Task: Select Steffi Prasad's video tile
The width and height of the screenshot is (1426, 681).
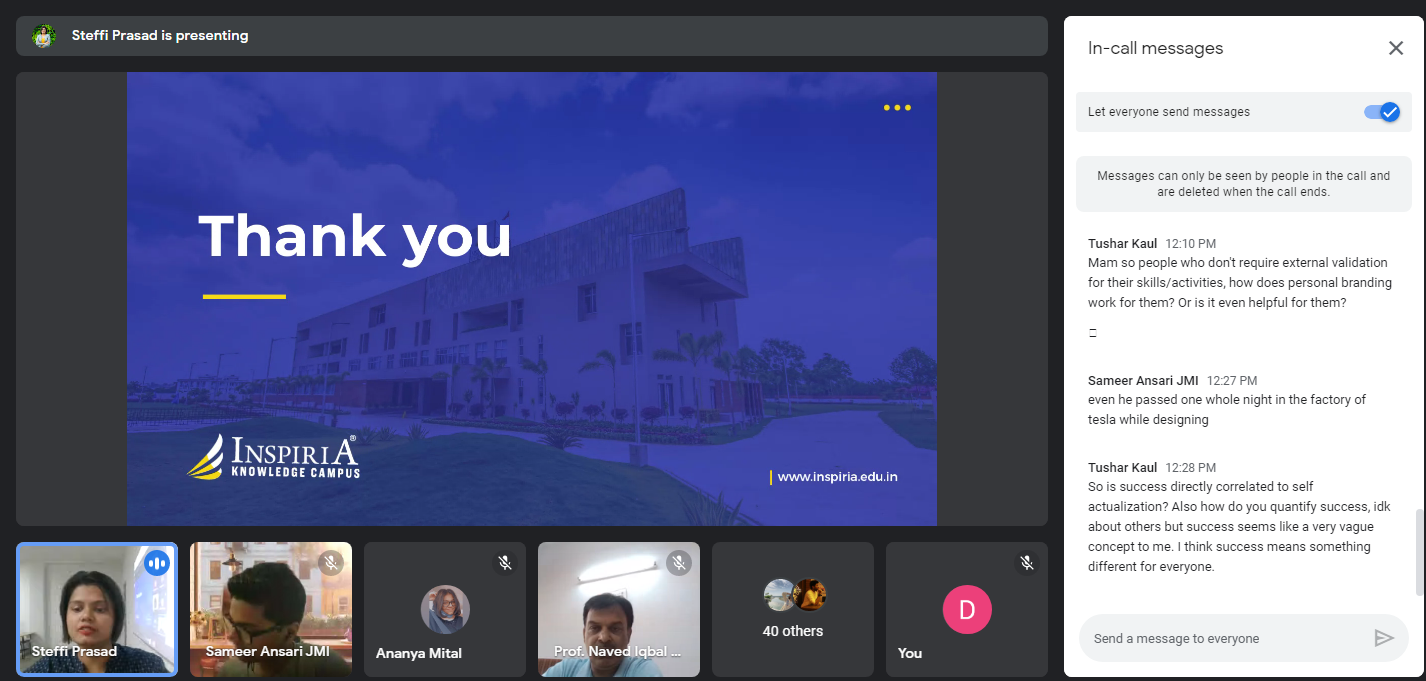Action: pyautogui.click(x=97, y=609)
